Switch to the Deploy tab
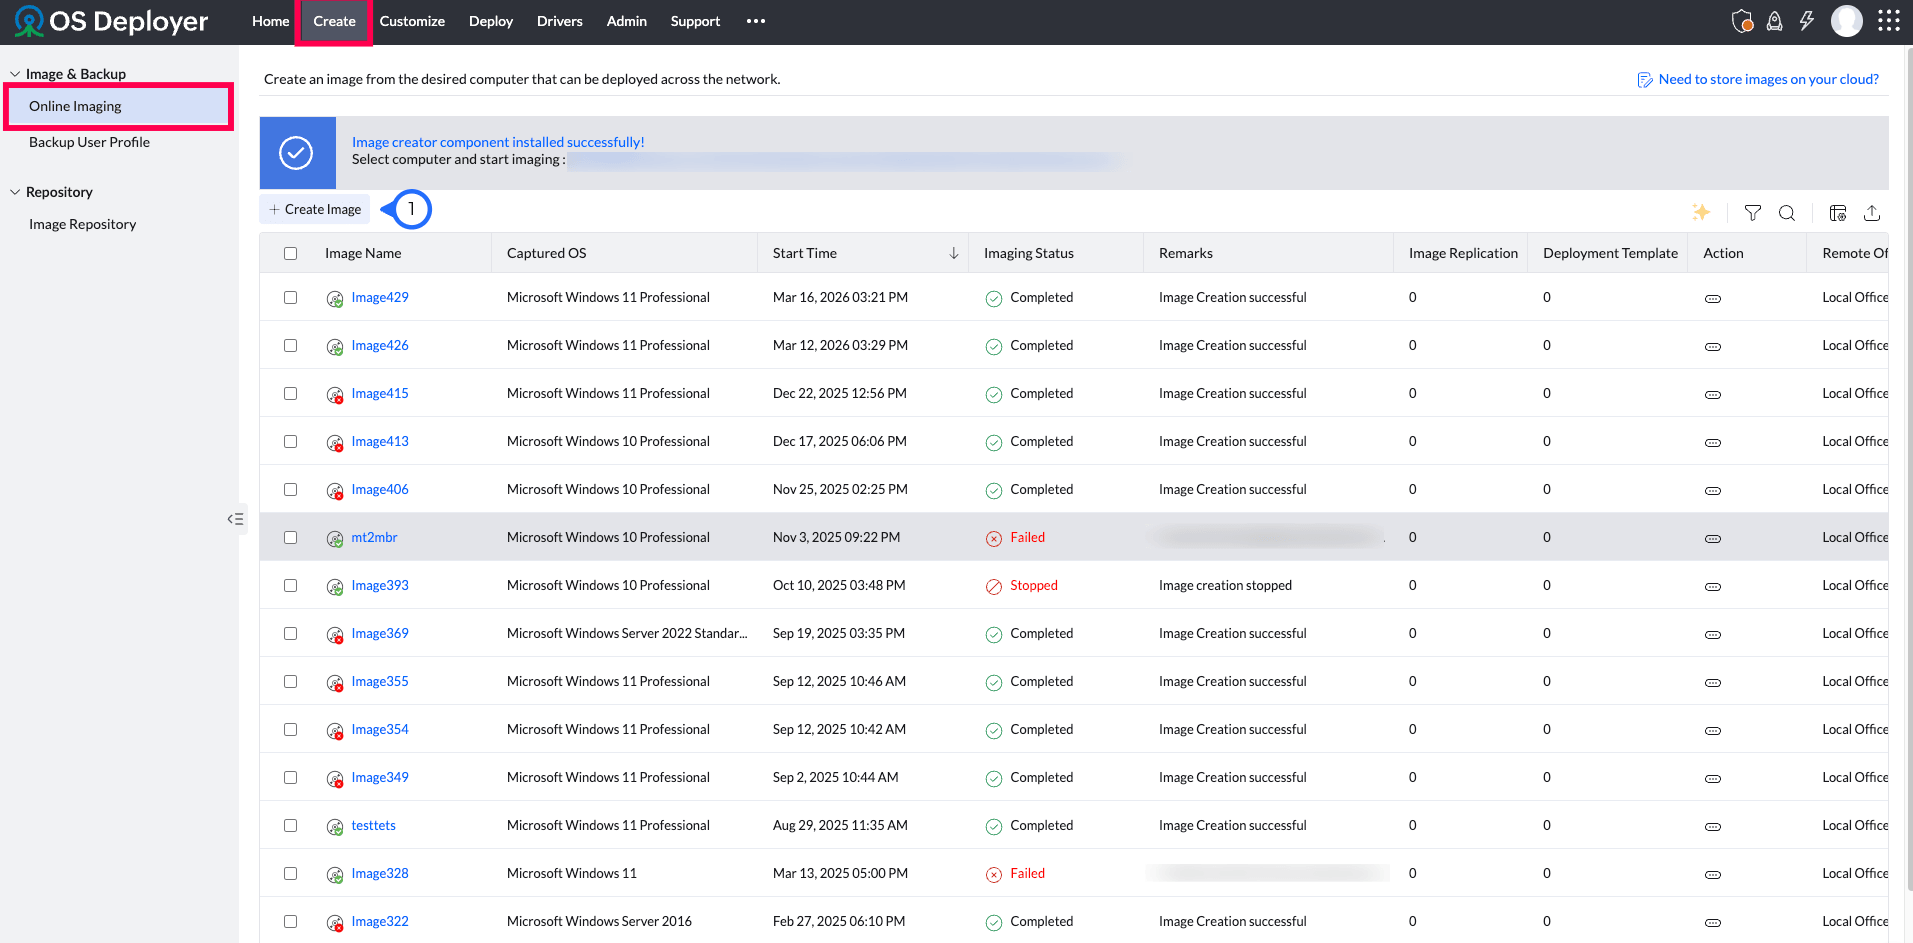This screenshot has width=1913, height=943. 490,21
